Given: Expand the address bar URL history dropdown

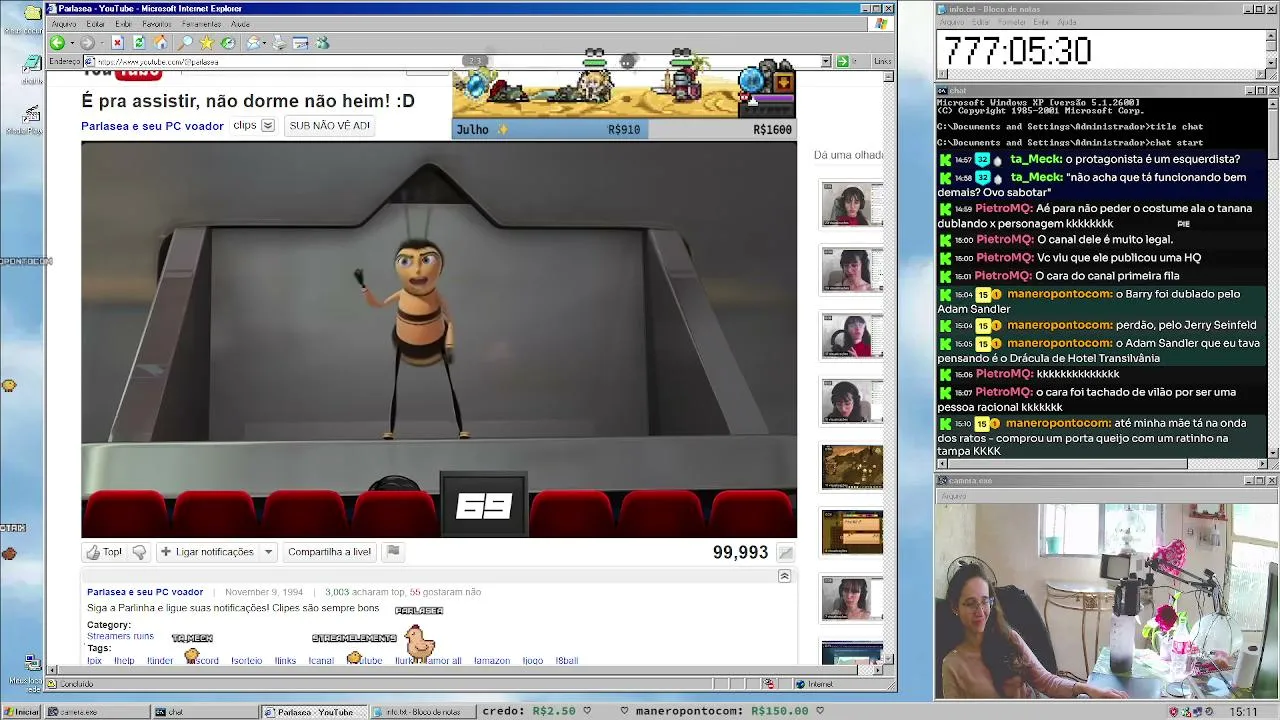Looking at the screenshot, I should (826, 61).
